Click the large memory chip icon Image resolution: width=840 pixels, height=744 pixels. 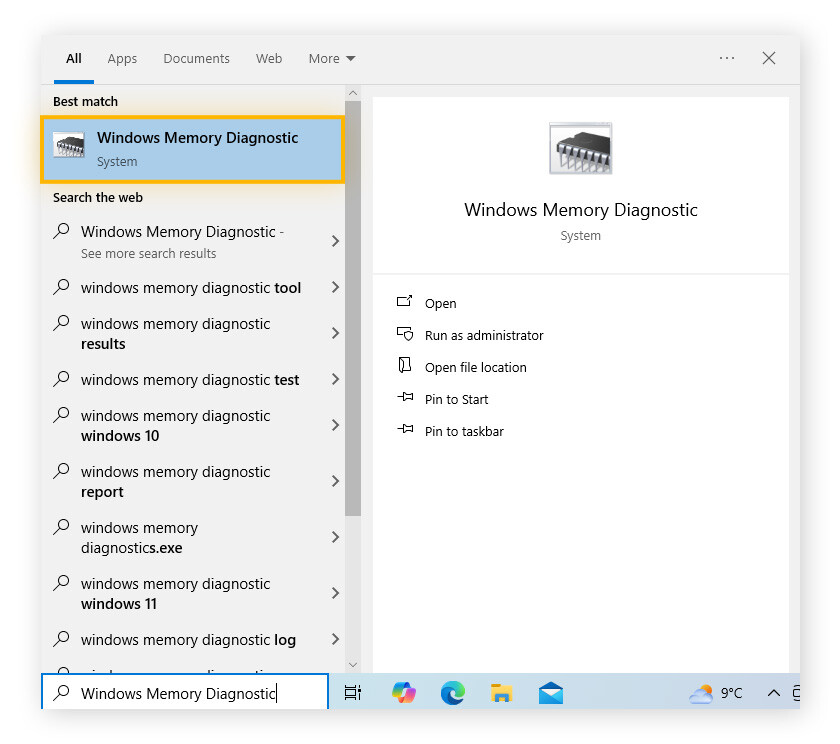coord(580,150)
